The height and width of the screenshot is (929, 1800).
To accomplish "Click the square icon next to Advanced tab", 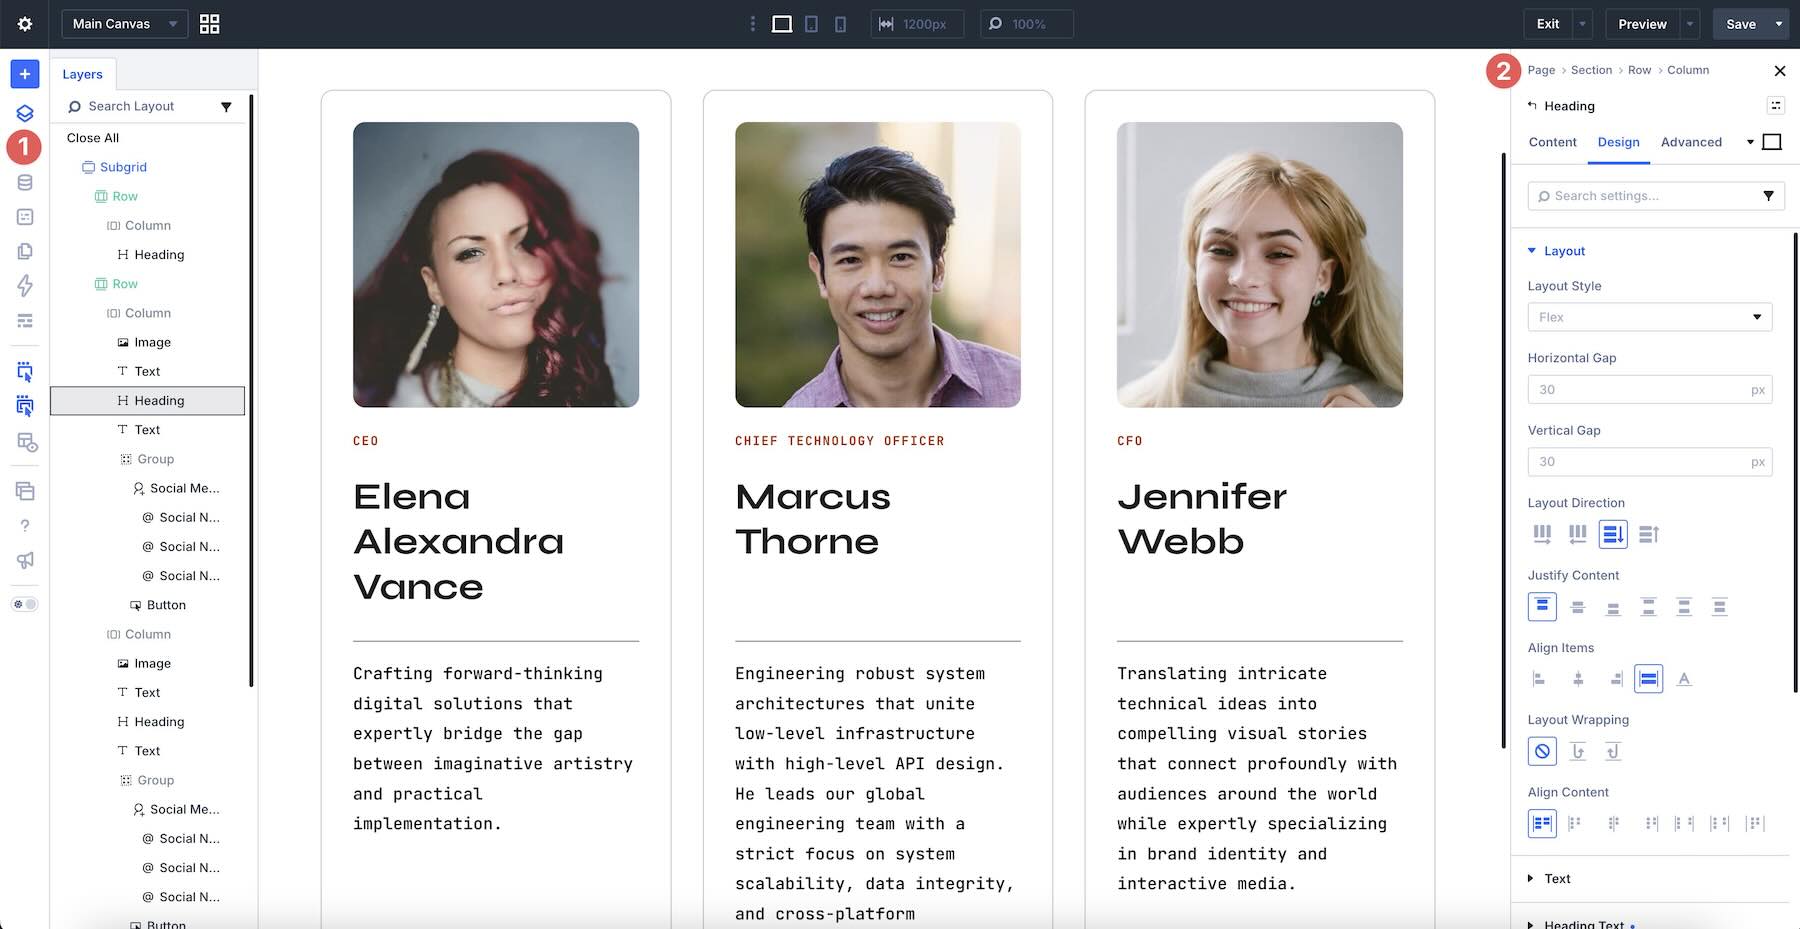I will pyautogui.click(x=1772, y=142).
